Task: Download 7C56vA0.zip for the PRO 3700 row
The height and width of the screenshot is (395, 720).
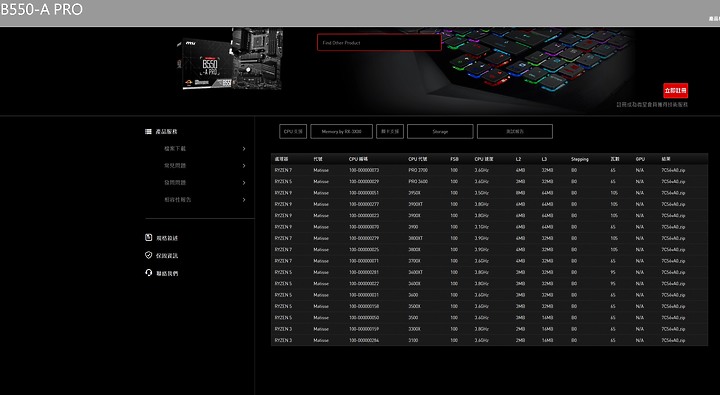Action: 673,170
